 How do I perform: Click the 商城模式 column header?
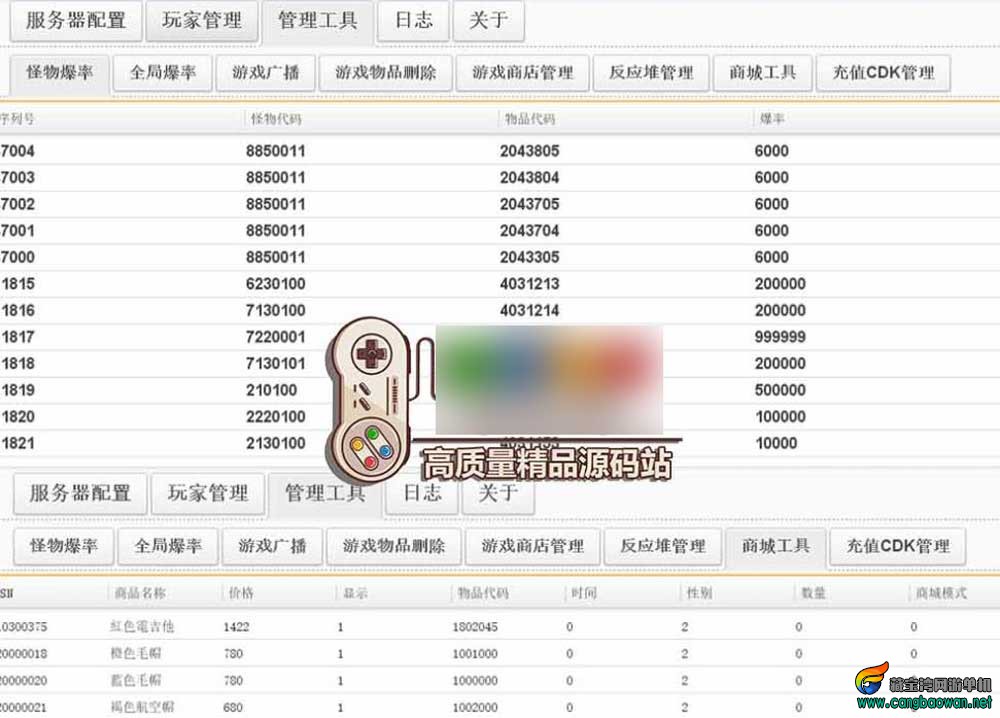940,593
